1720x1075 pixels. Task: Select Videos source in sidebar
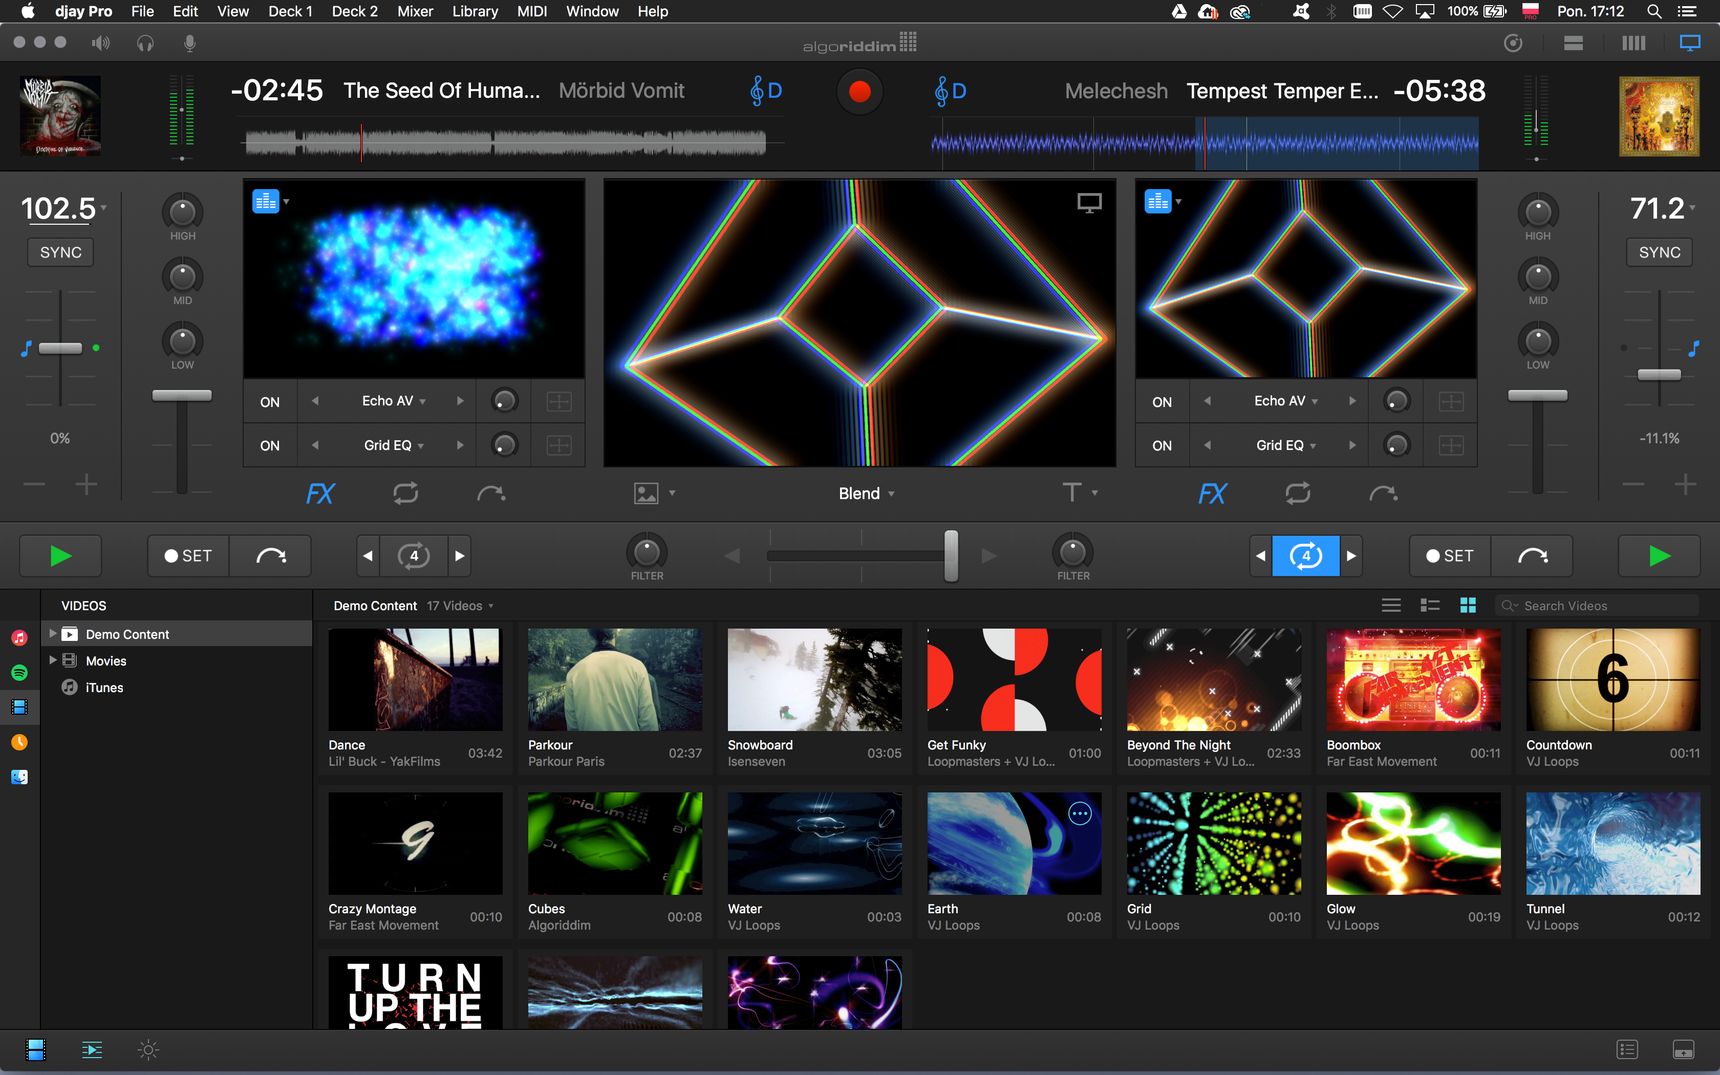[x=19, y=707]
